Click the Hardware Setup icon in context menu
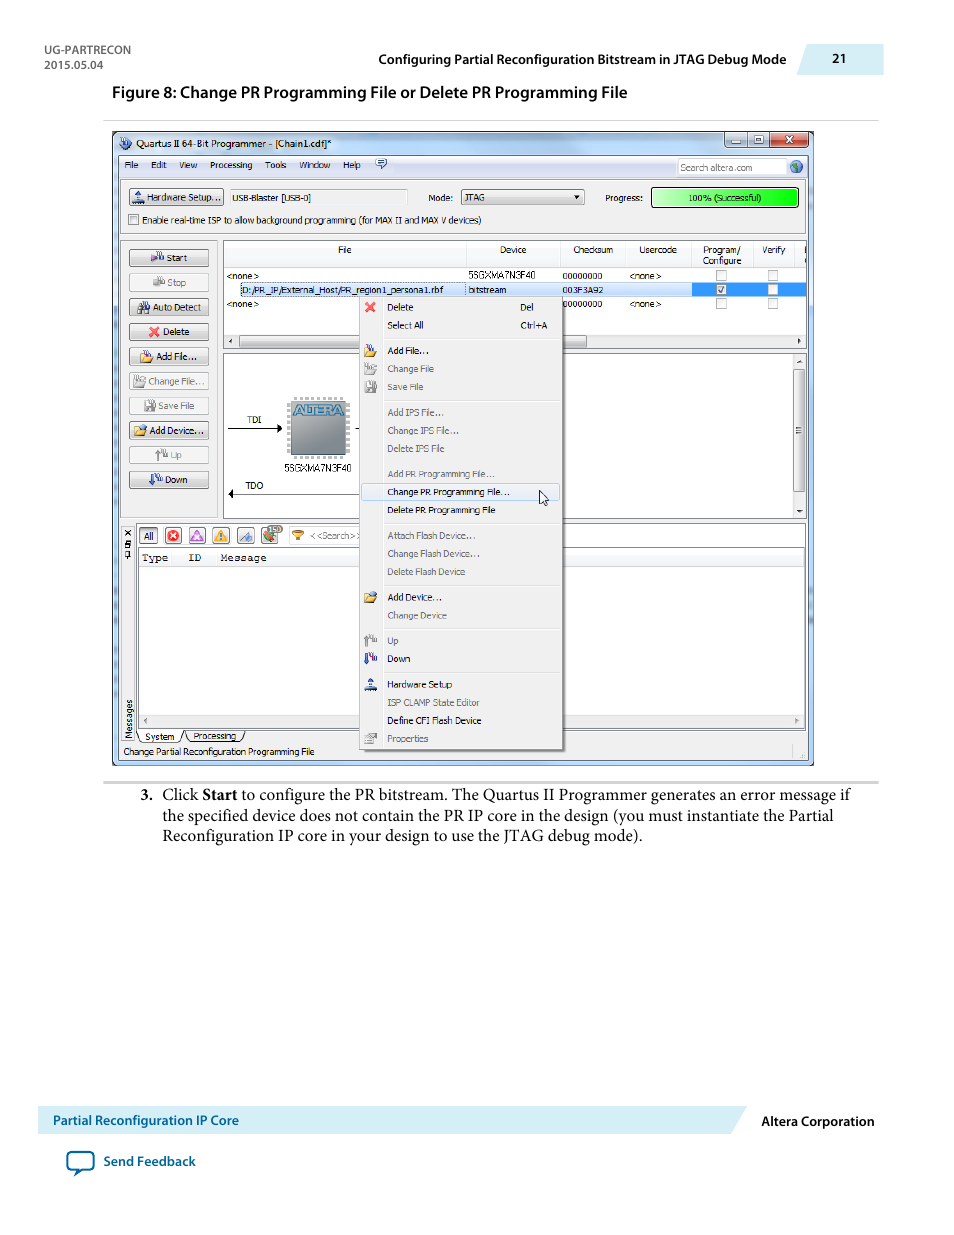The height and width of the screenshot is (1235, 954). pos(370,684)
